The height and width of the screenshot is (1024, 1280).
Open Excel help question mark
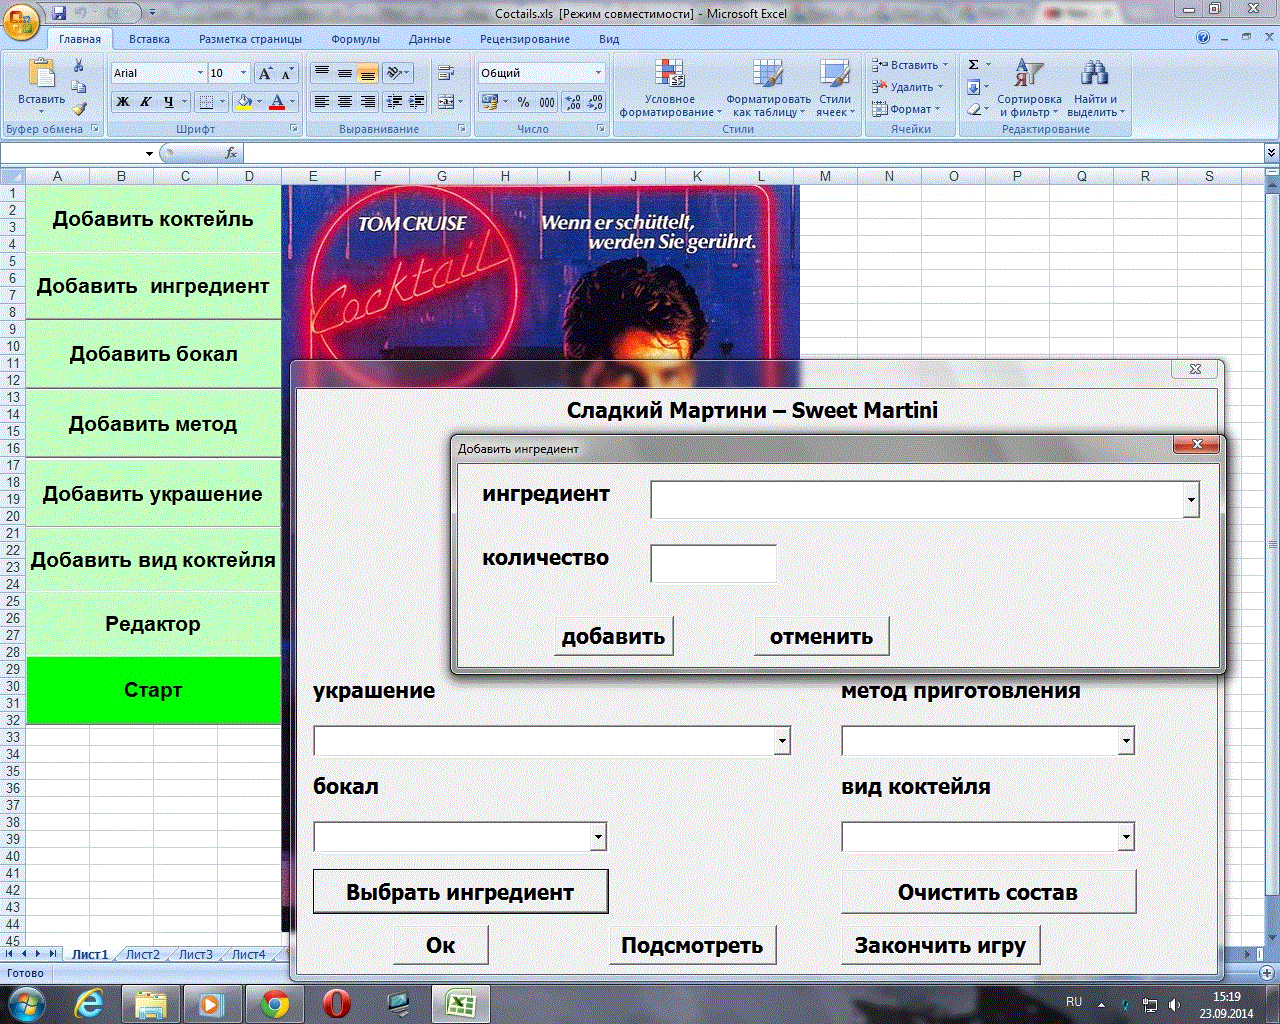tap(1203, 38)
